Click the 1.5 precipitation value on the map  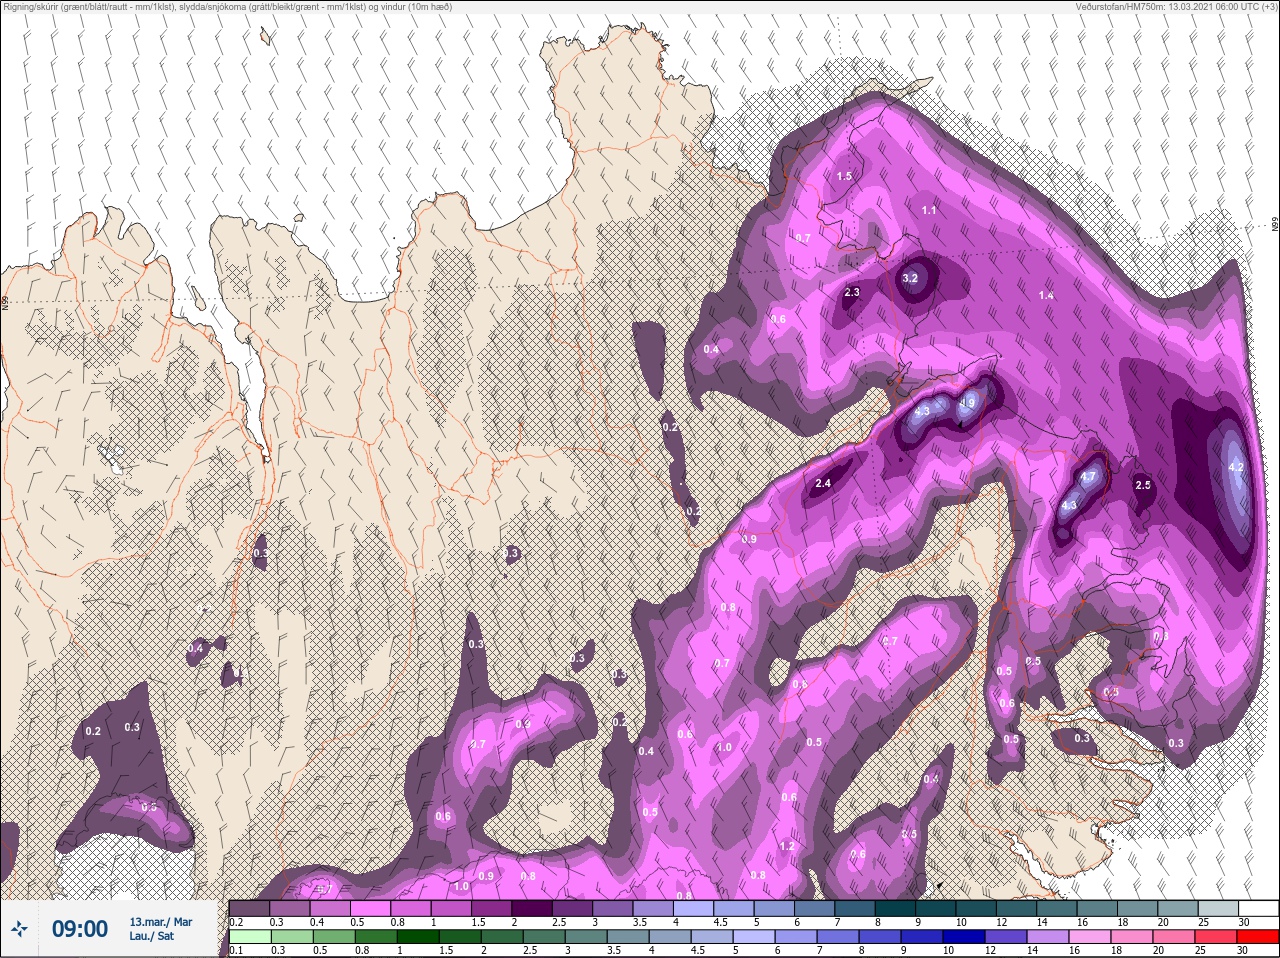pos(844,176)
